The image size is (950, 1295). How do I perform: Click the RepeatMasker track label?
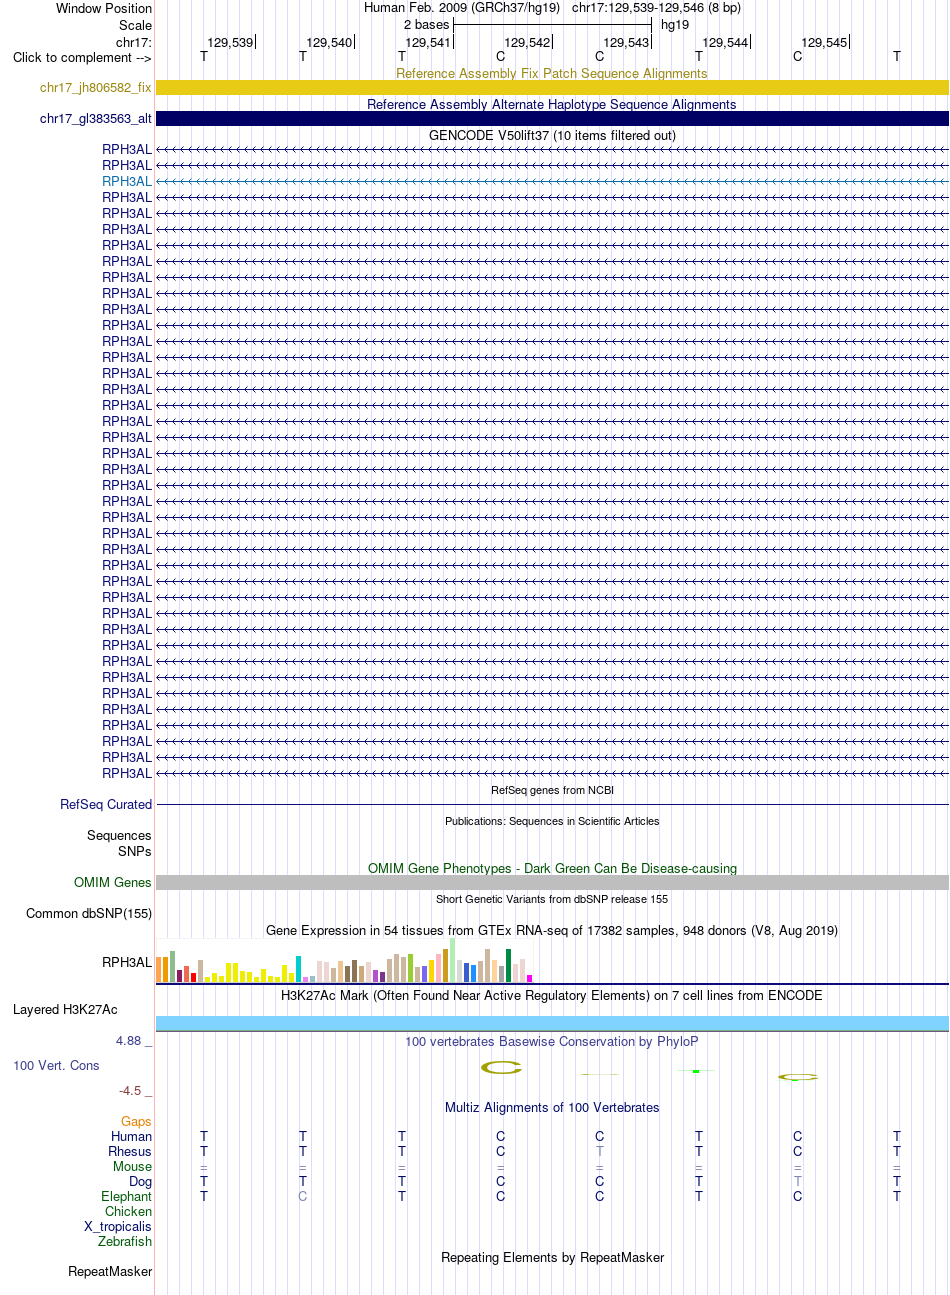[x=110, y=1272]
